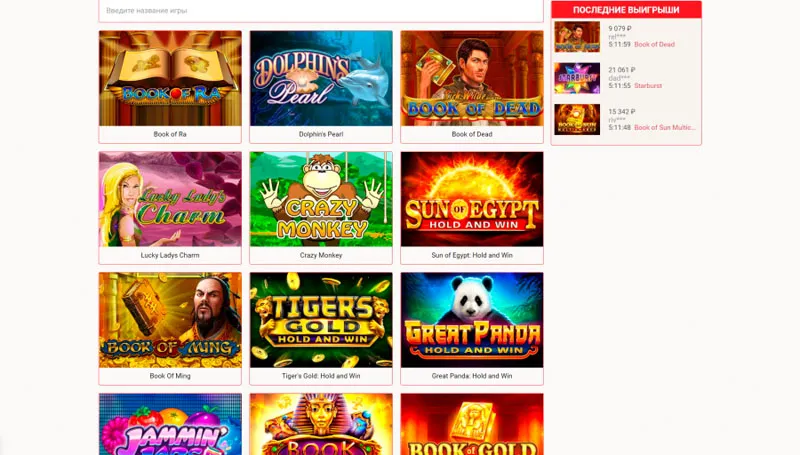Image resolution: width=800 pixels, height=455 pixels.
Task: Follow the Book of Dead winner link
Action: click(x=654, y=44)
